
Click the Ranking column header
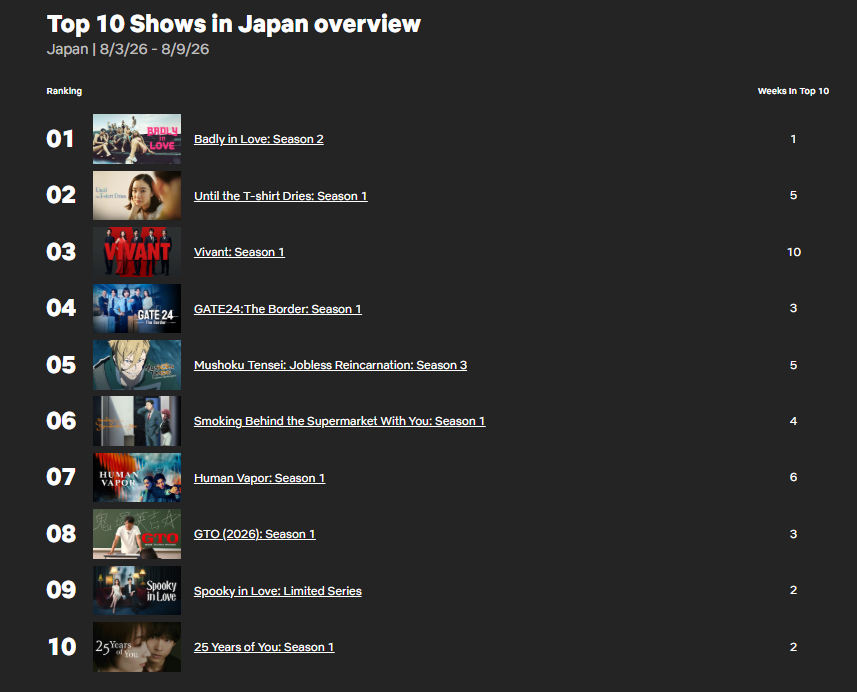tap(64, 91)
